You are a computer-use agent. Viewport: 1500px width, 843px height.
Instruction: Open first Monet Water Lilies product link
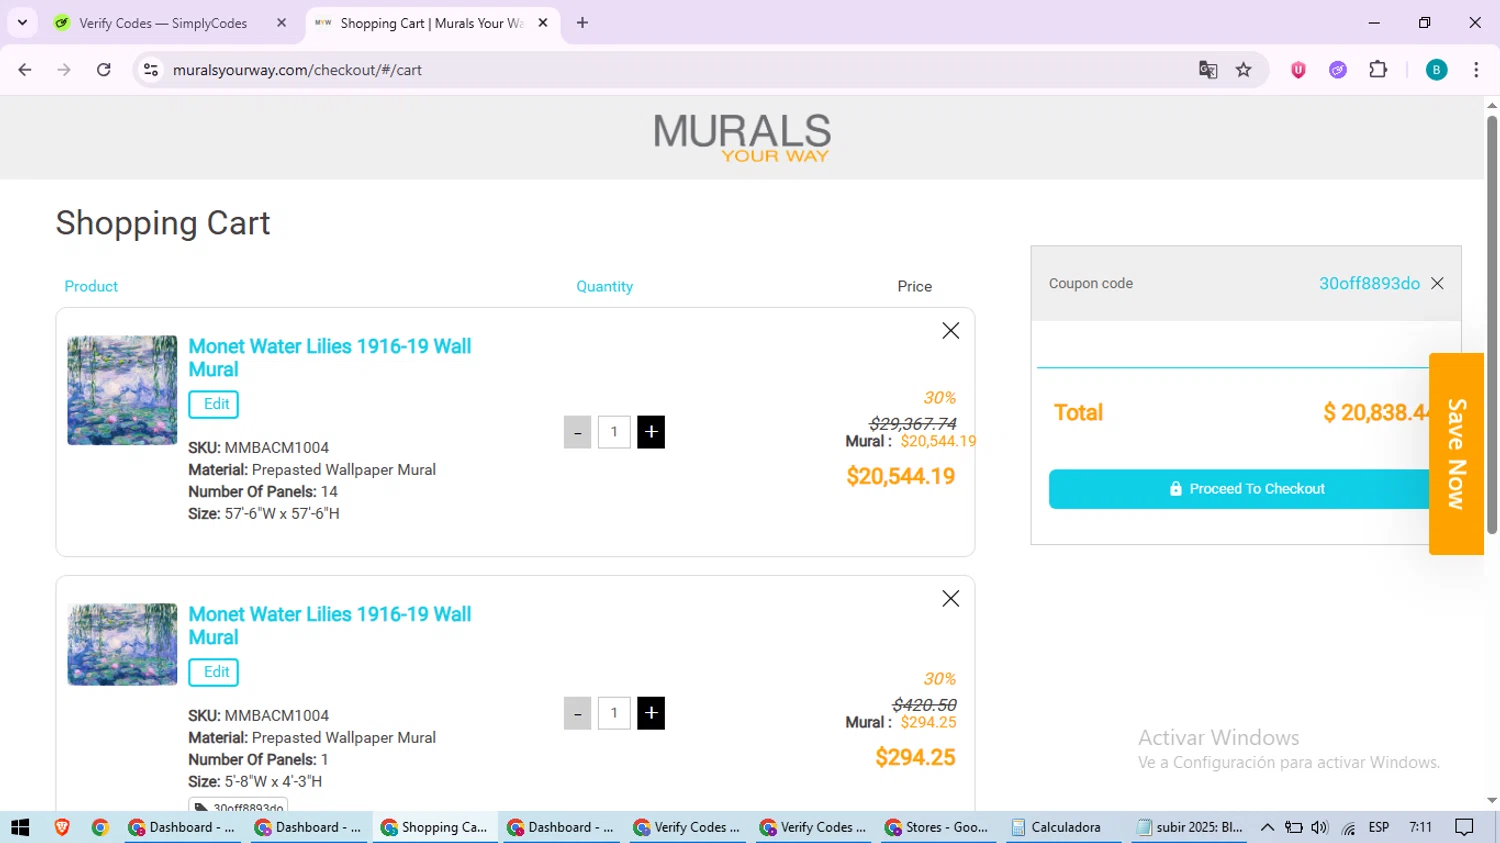point(329,358)
